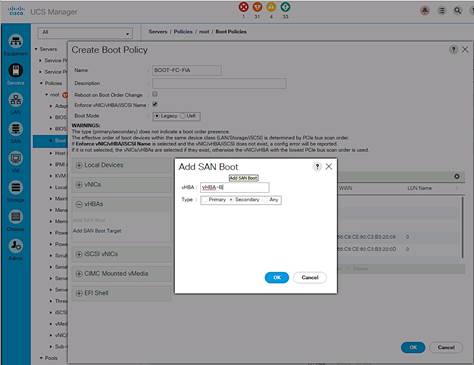Select Uefi boot mode
This screenshot has height=365, width=474.
(182, 116)
